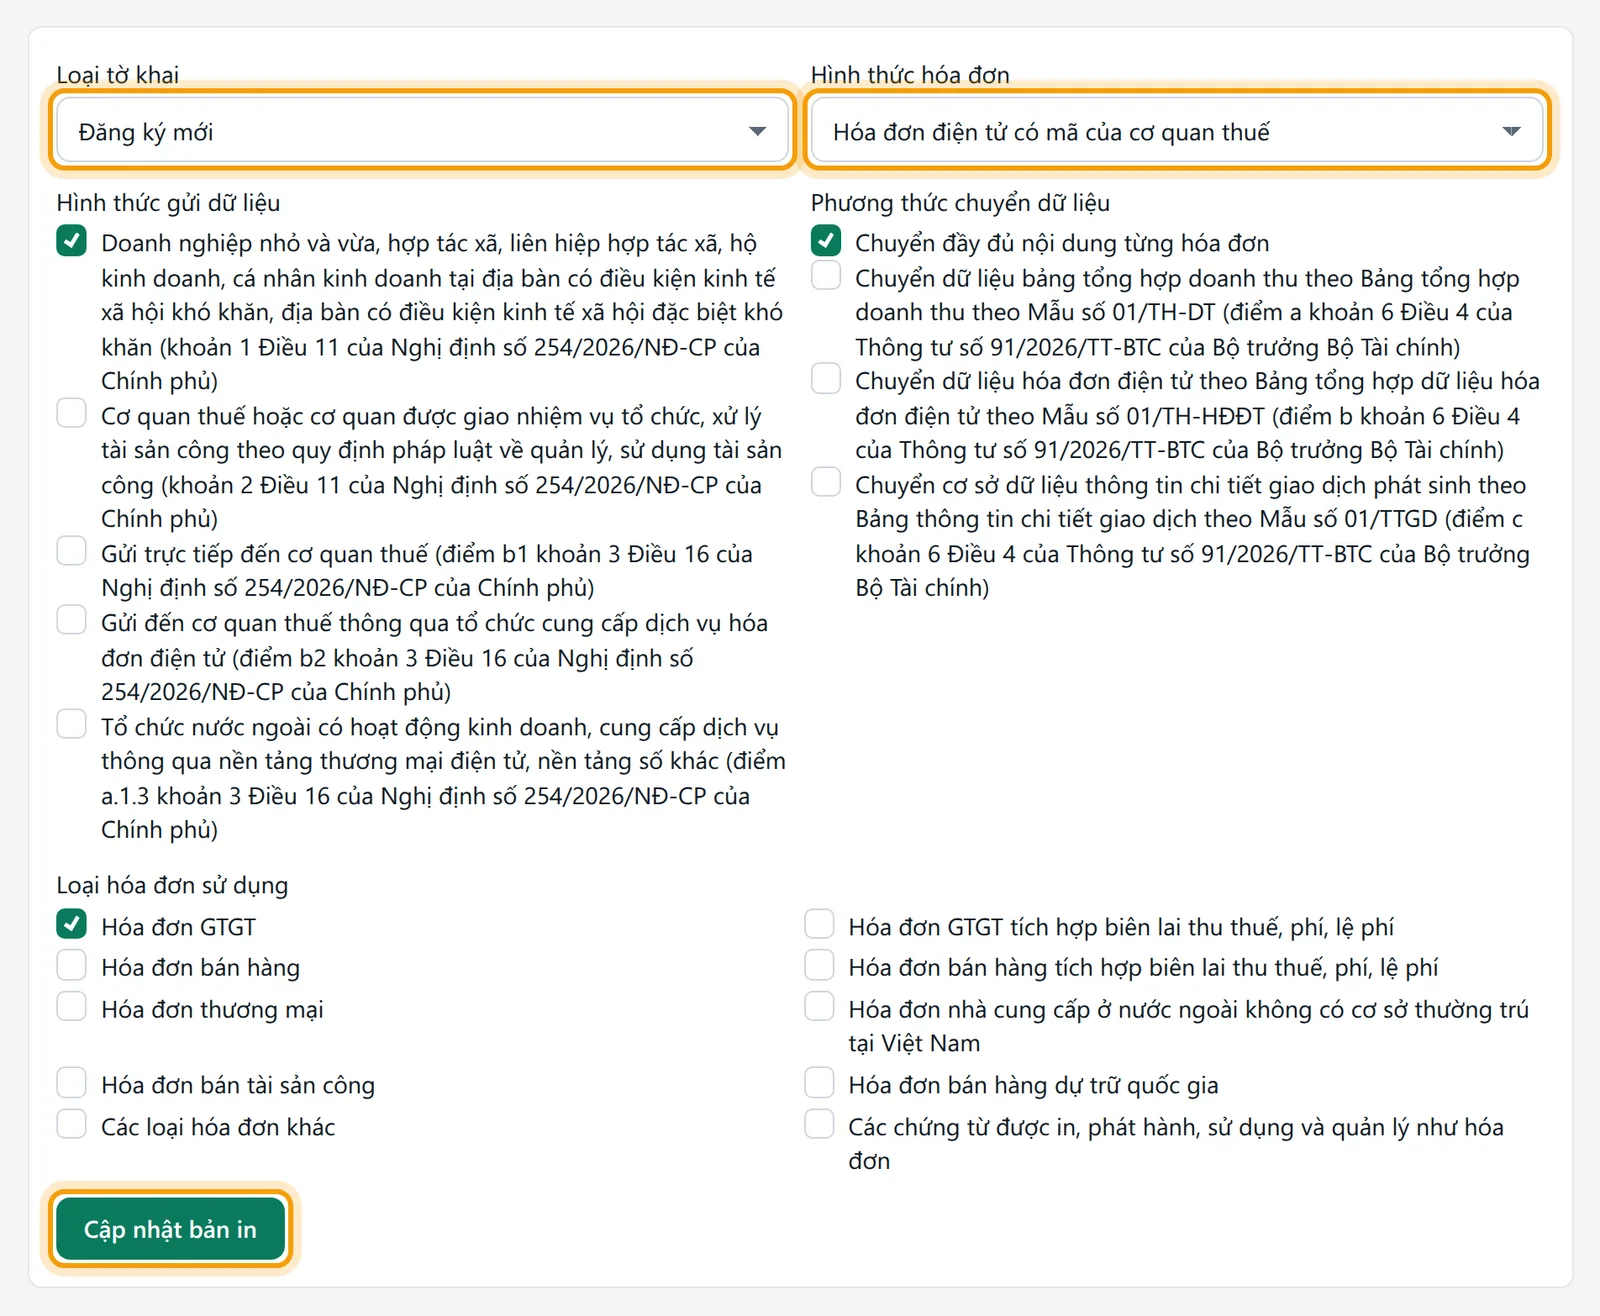Tick Hóa đơn bán hàng tích hợp biên lai checkbox
Image resolution: width=1600 pixels, height=1316 pixels.
click(819, 965)
